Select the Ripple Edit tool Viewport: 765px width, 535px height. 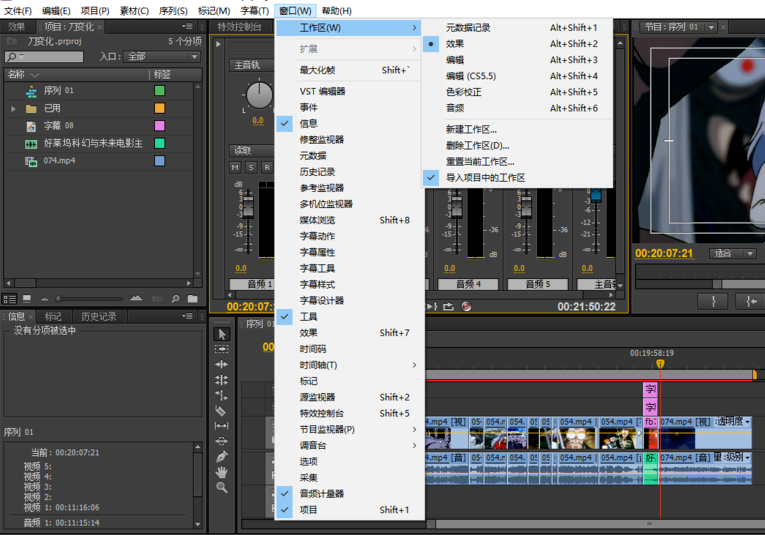point(222,364)
